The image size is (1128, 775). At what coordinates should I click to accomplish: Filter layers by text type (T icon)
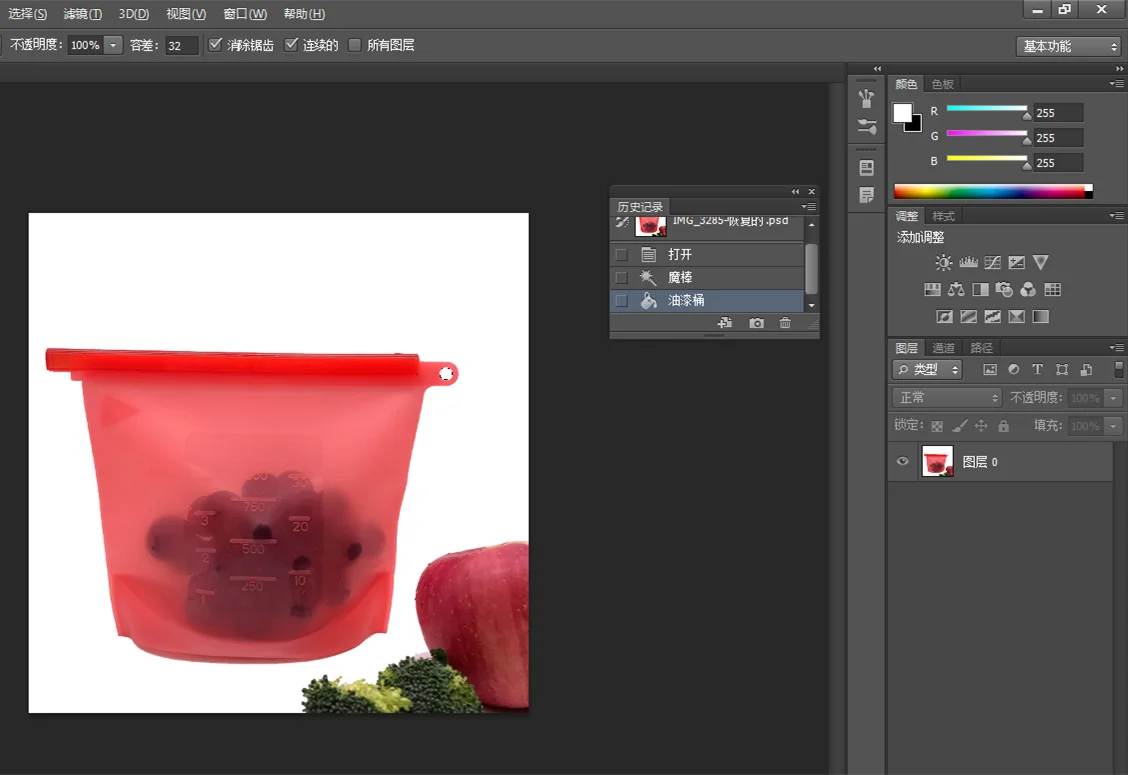(x=1037, y=370)
